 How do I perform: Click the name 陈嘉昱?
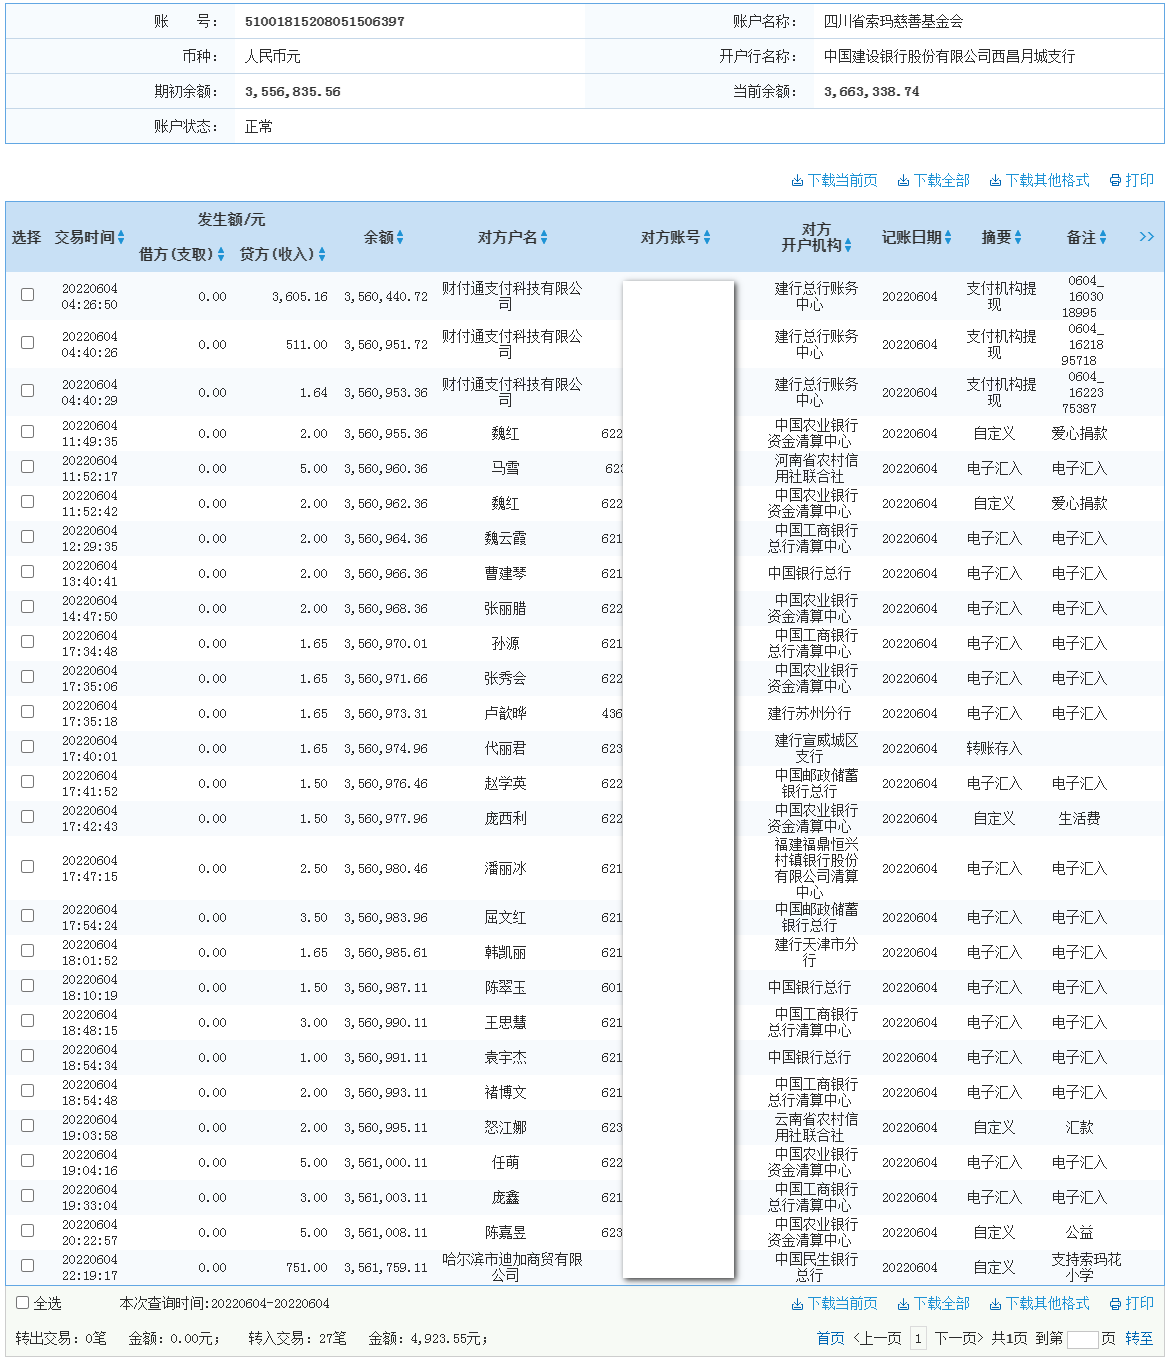pyautogui.click(x=505, y=1233)
